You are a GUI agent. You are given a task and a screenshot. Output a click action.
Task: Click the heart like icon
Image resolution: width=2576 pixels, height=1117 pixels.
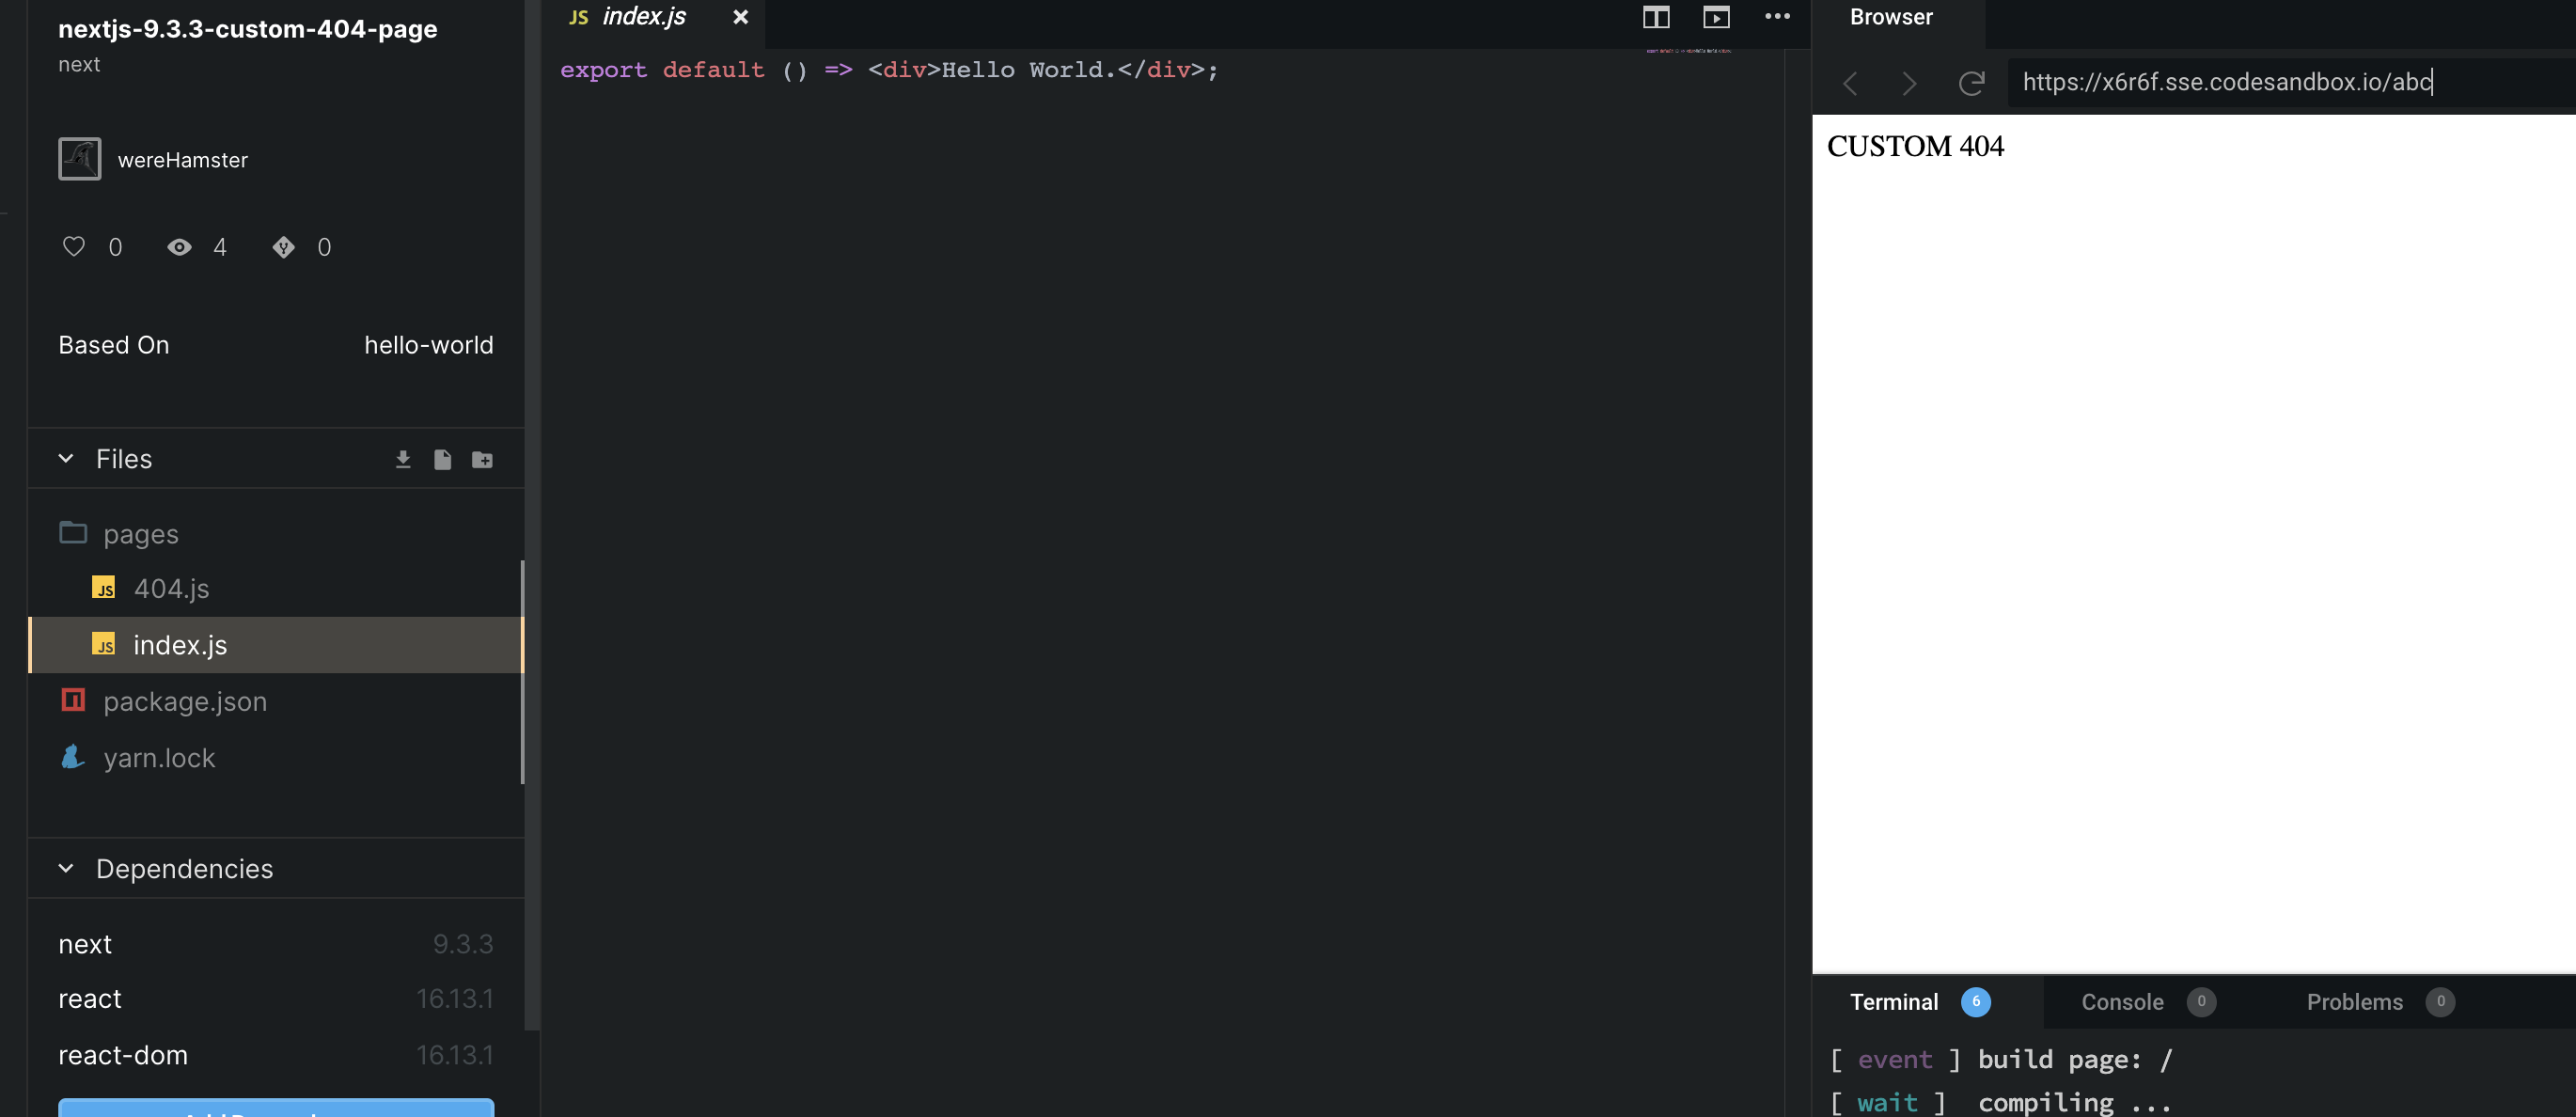[x=74, y=246]
